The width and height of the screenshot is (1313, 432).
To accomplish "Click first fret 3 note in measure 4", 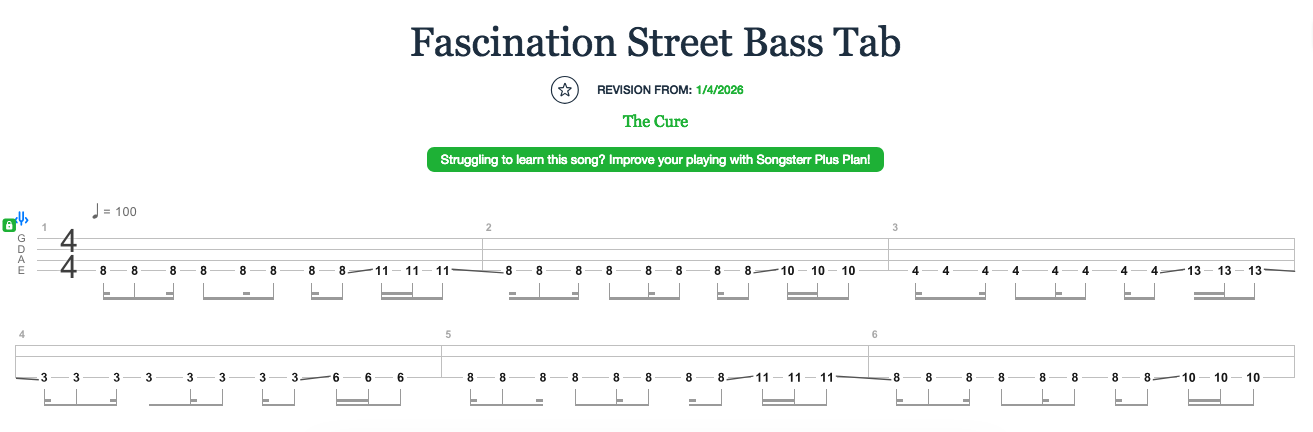I will pos(45,377).
